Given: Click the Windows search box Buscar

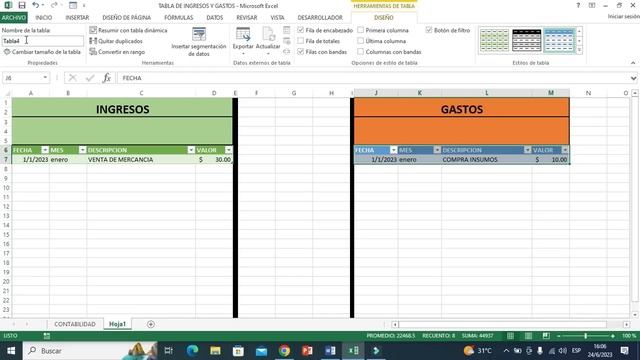Looking at the screenshot, I should point(90,351).
